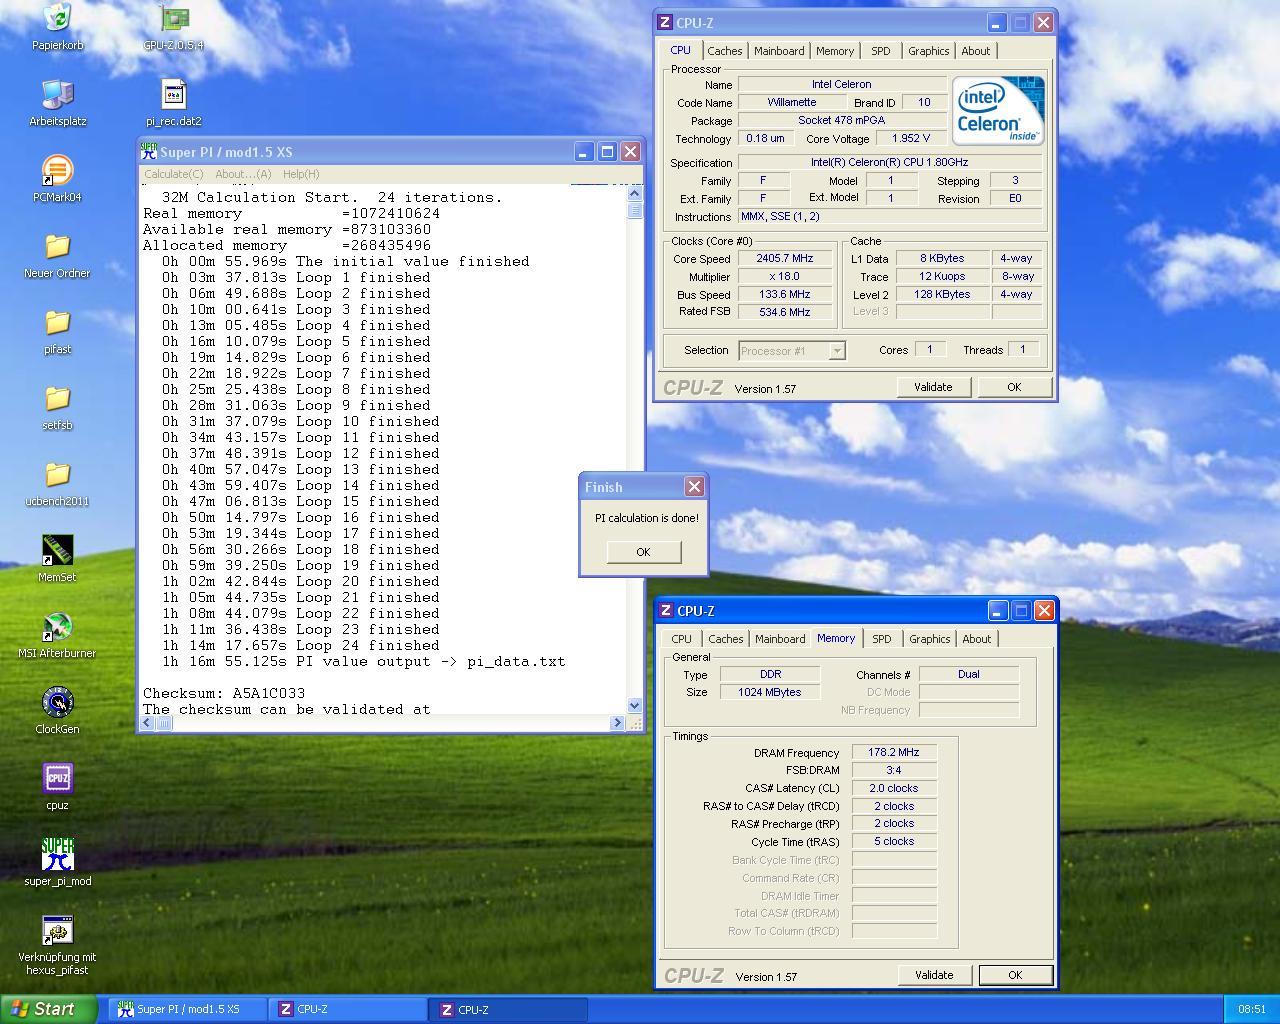1280x1024 pixels.
Task: Switch to Caches tab in top CPU-Z
Action: (725, 51)
